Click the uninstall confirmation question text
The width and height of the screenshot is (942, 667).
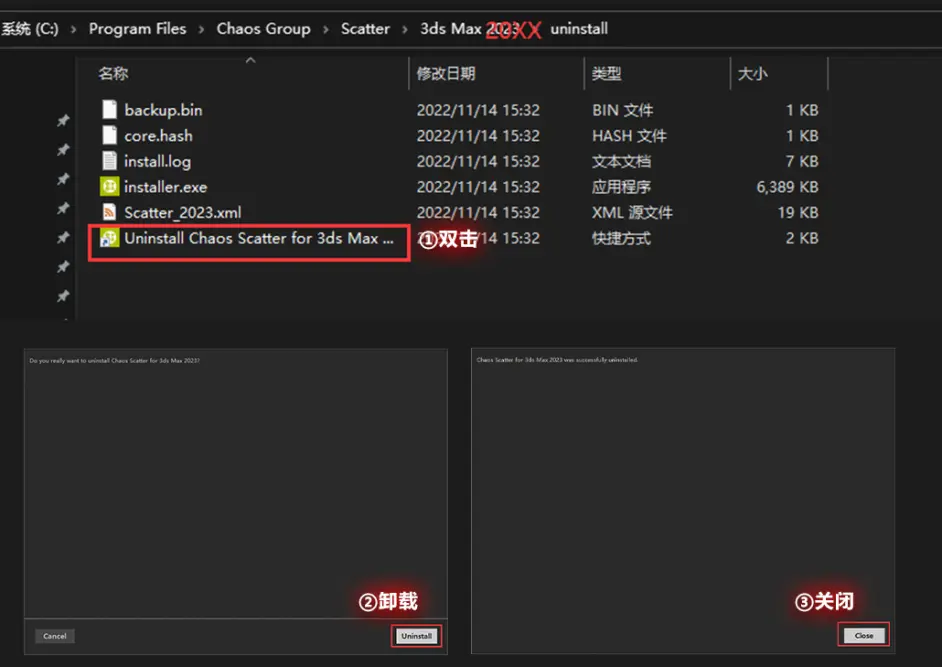click(x=114, y=361)
